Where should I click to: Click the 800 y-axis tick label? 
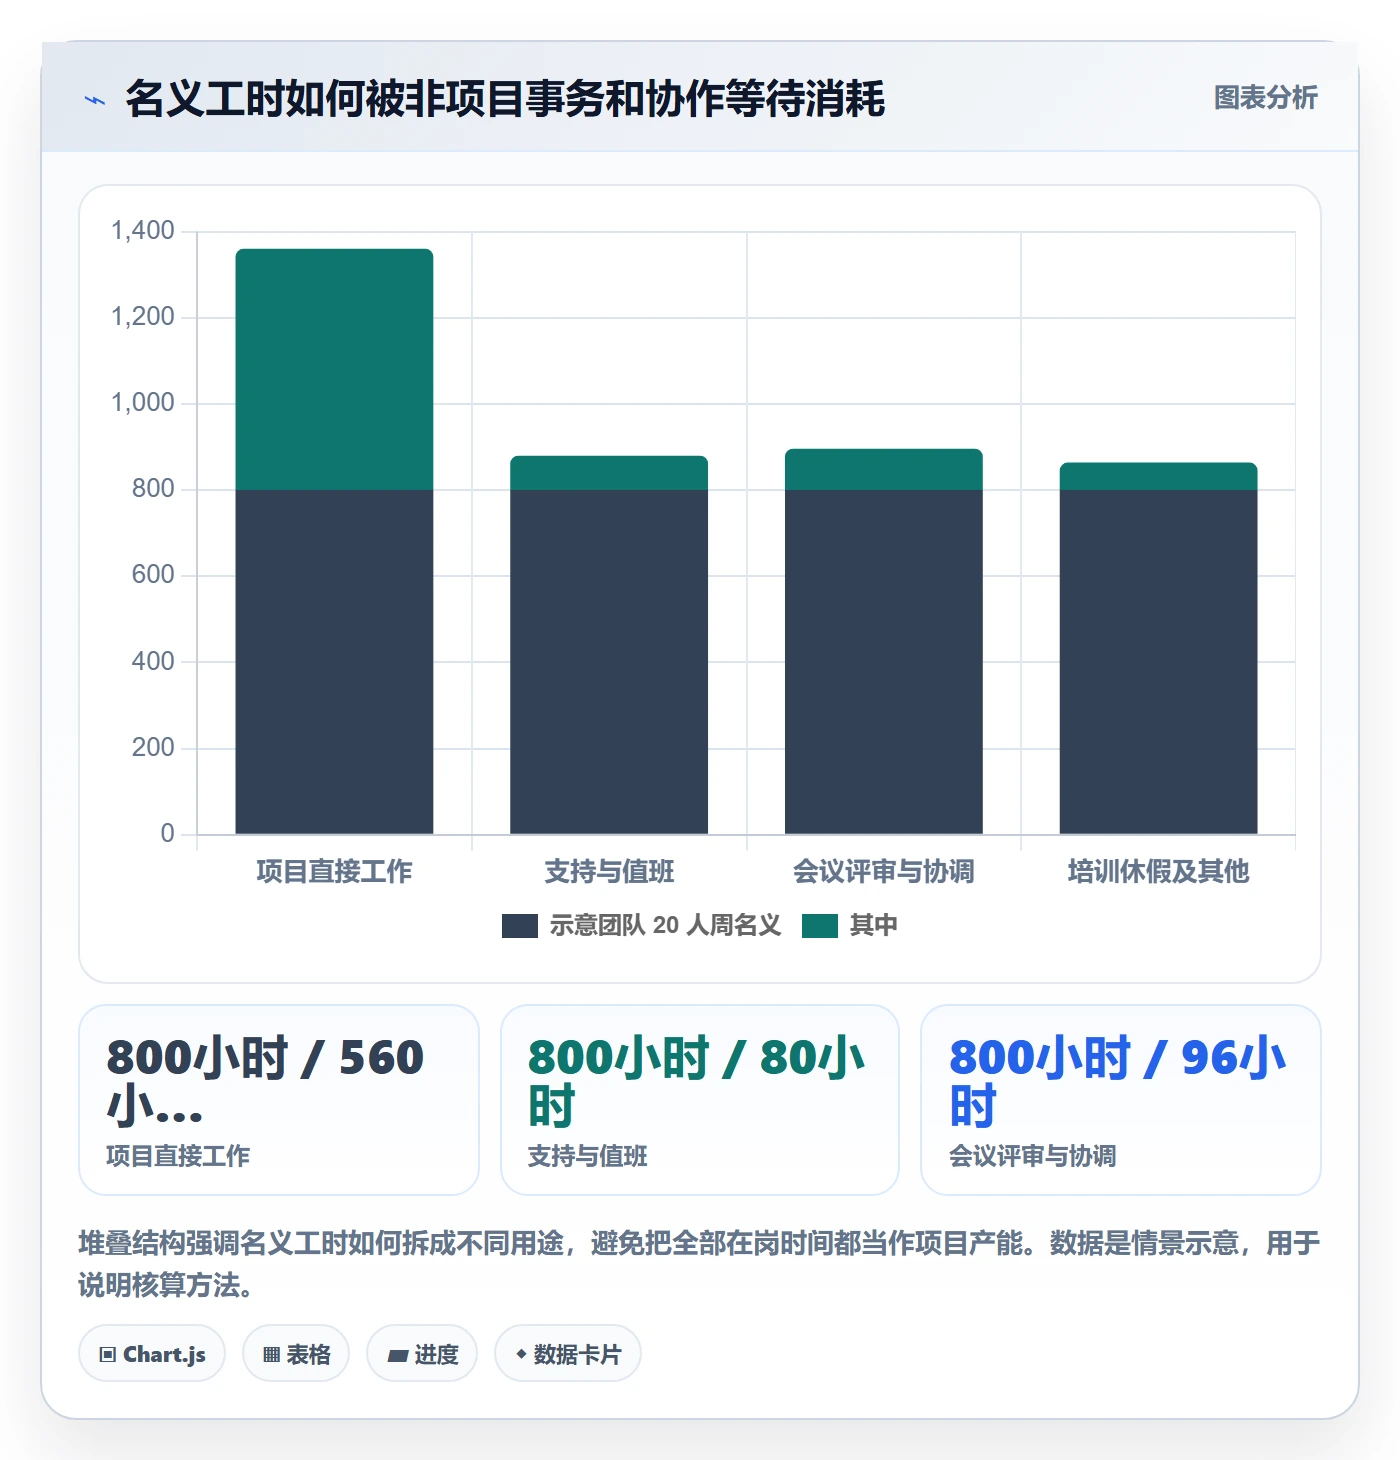(153, 489)
